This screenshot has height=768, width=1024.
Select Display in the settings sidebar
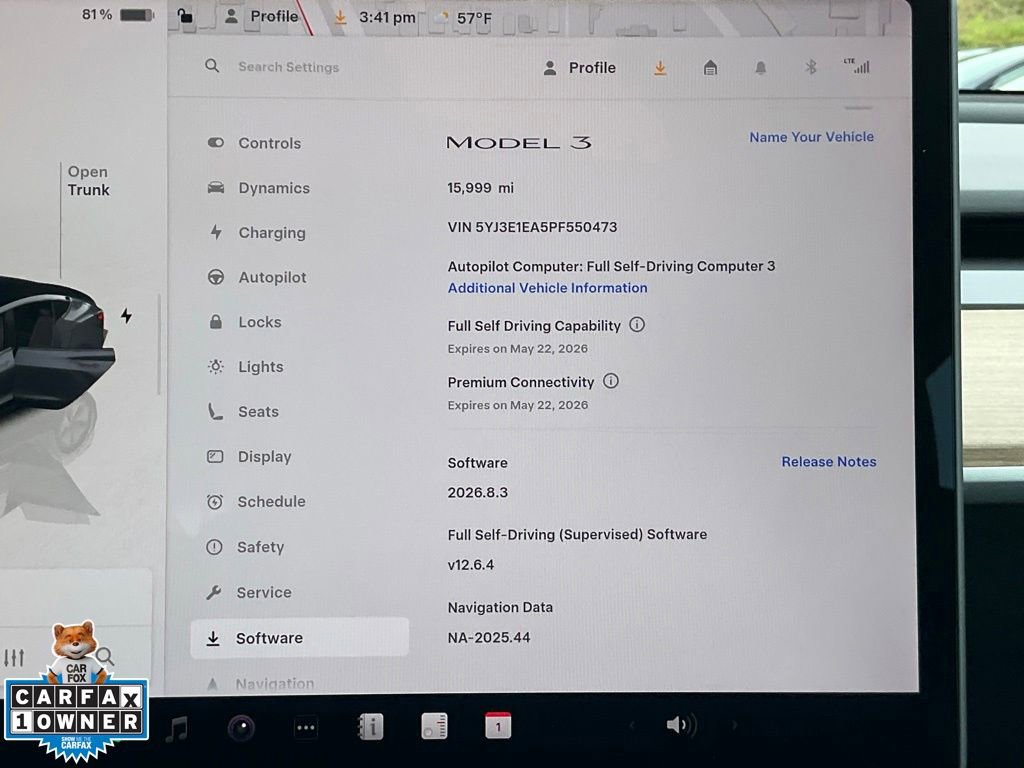249,456
